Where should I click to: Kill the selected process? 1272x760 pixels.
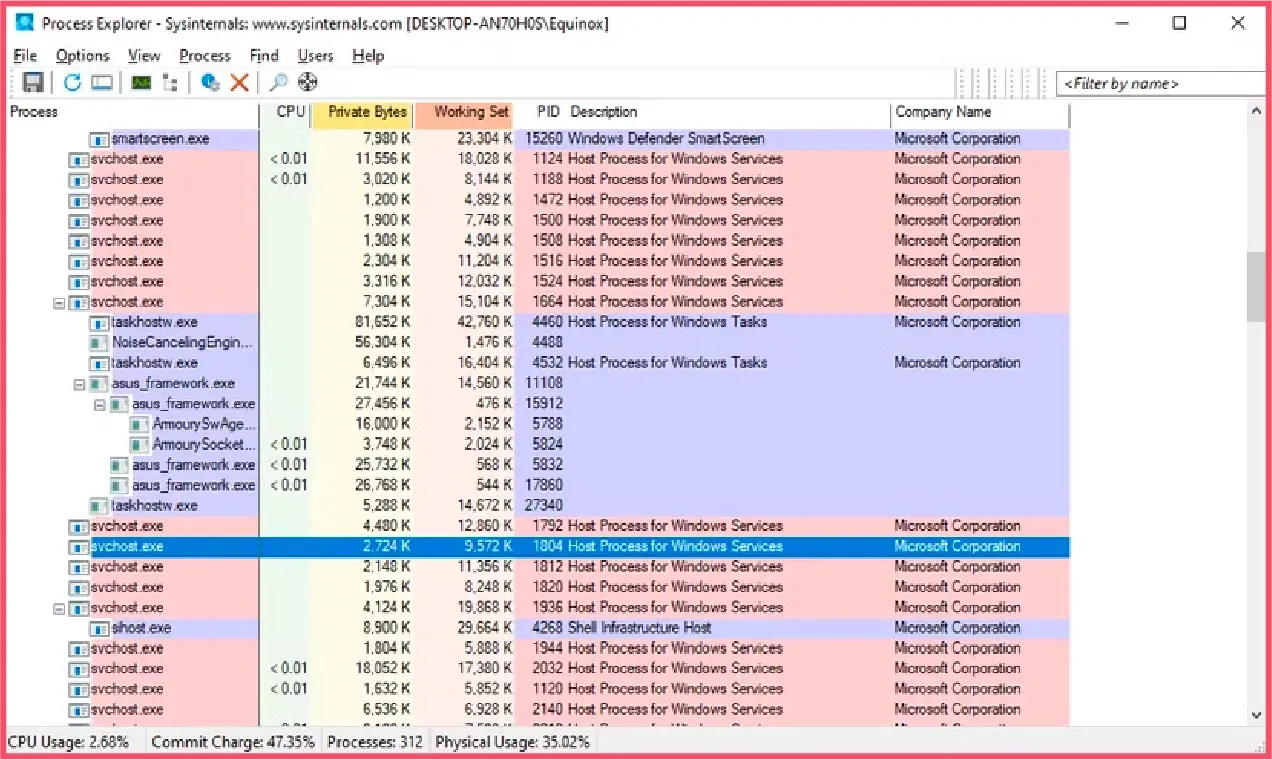click(239, 82)
